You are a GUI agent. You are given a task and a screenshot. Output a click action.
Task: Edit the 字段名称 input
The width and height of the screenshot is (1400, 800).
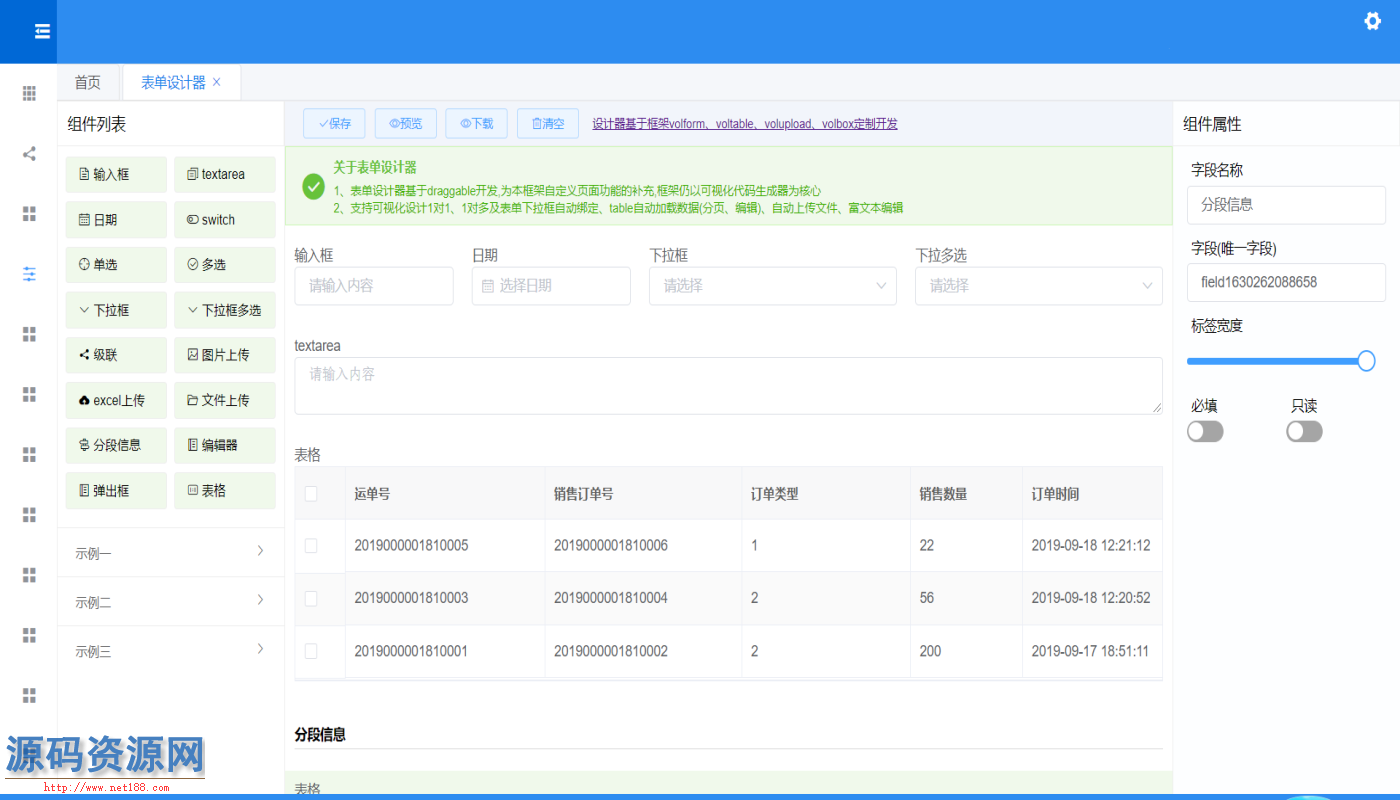point(1286,204)
